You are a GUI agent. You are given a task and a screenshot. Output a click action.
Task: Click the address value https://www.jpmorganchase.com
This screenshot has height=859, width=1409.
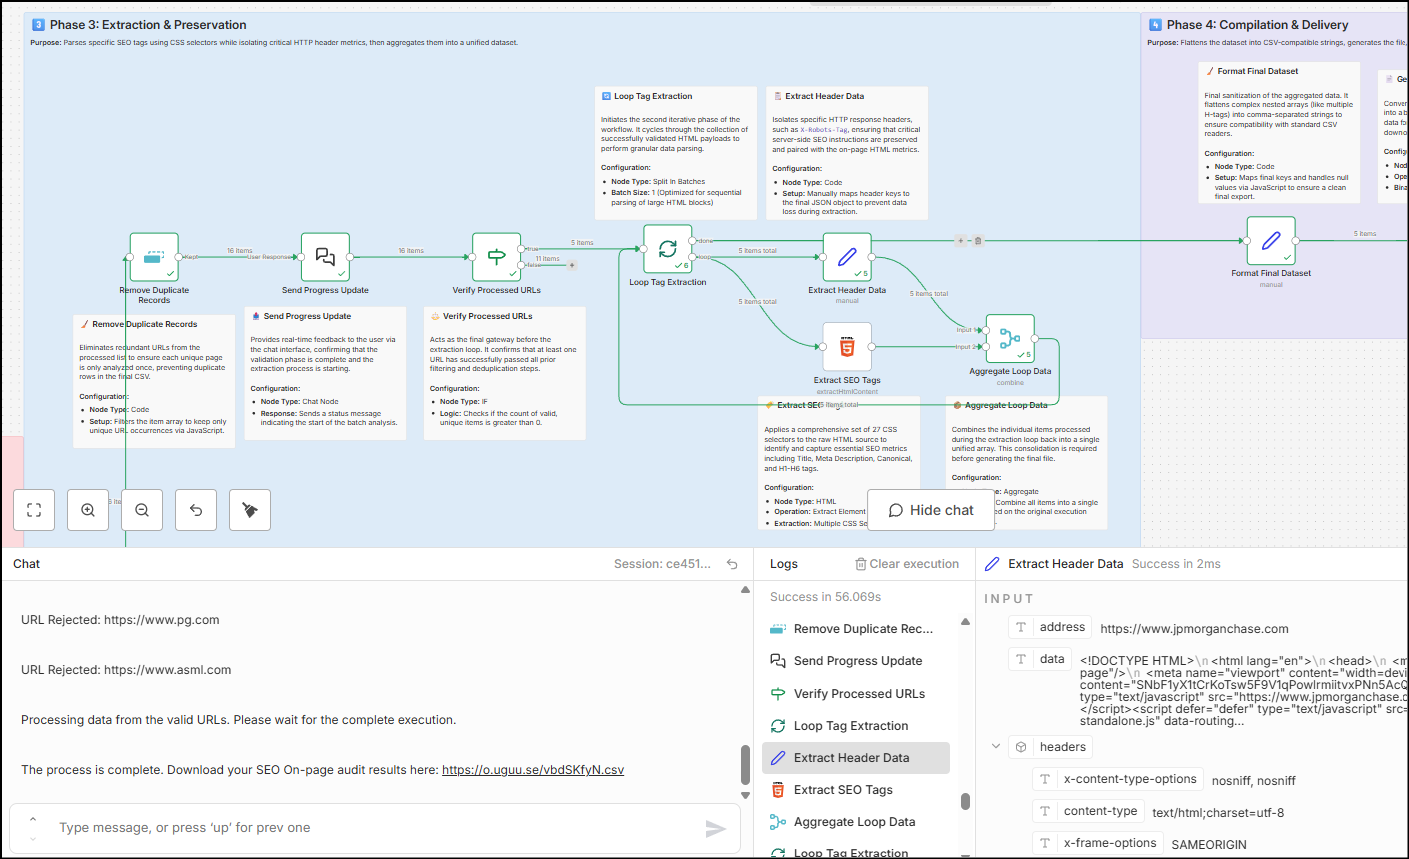coord(1194,629)
